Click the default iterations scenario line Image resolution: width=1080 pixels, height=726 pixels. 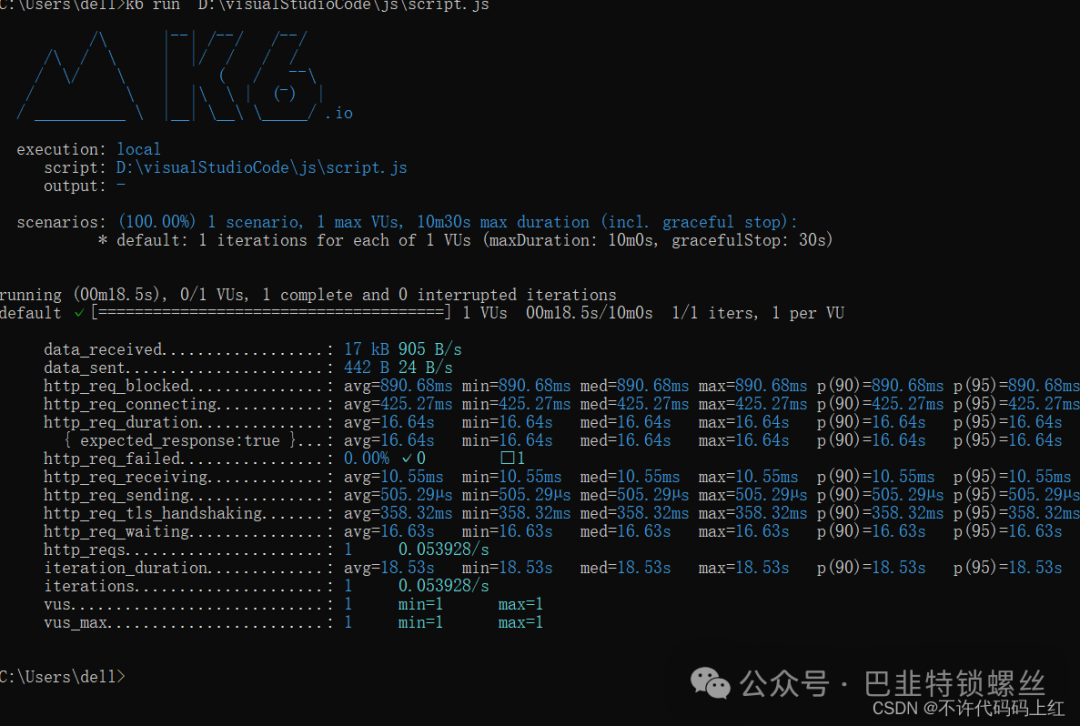[x=466, y=240]
